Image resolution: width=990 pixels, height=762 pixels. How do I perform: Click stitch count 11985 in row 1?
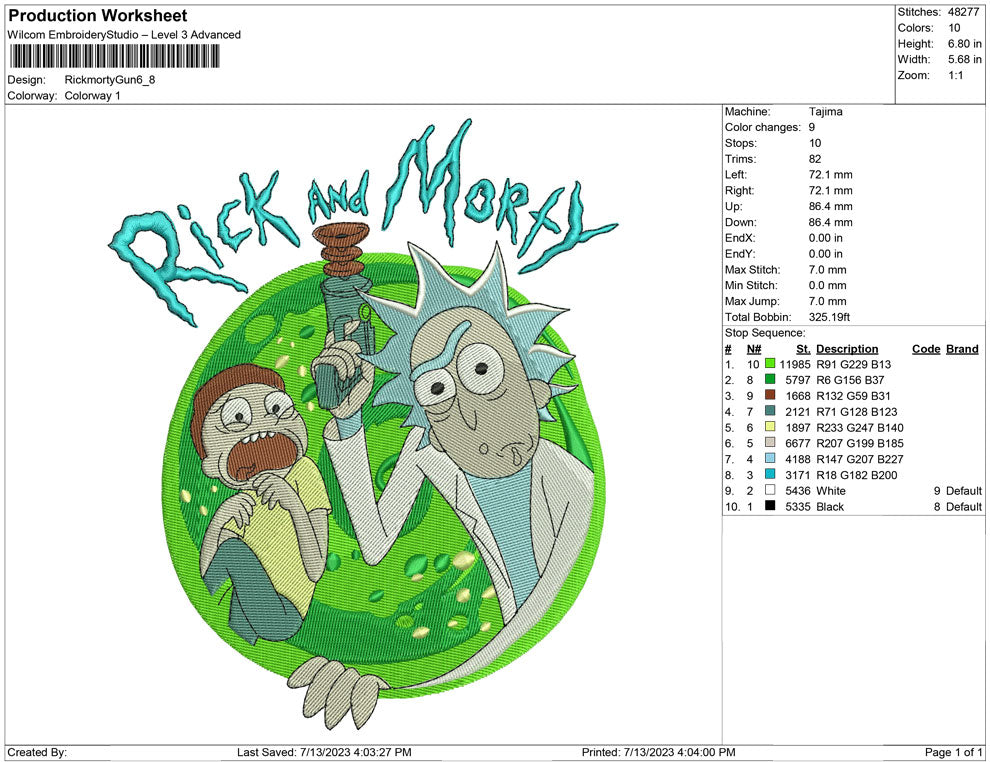pos(795,364)
